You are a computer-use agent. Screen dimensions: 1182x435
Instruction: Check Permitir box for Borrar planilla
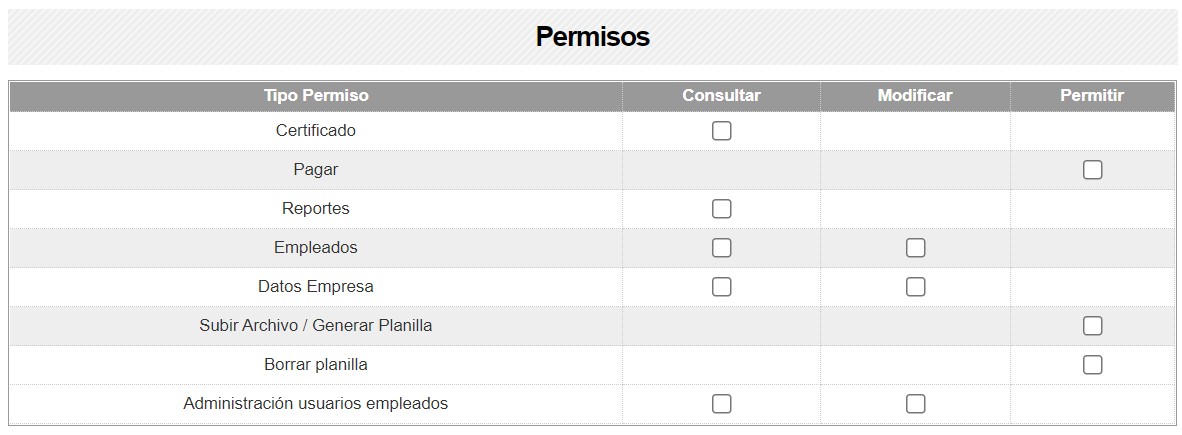pos(1092,365)
